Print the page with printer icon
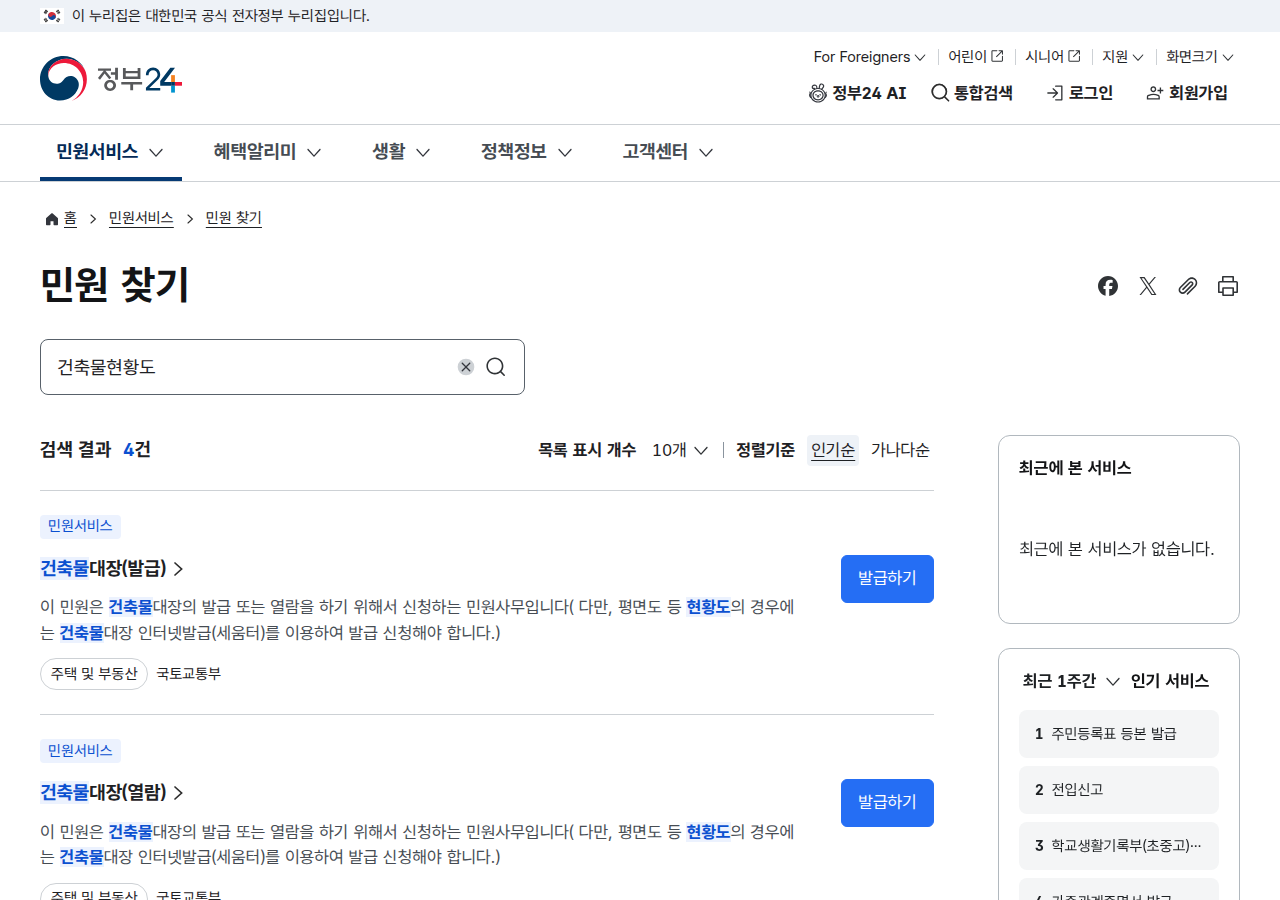Image resolution: width=1280 pixels, height=900 pixels. tap(1228, 286)
